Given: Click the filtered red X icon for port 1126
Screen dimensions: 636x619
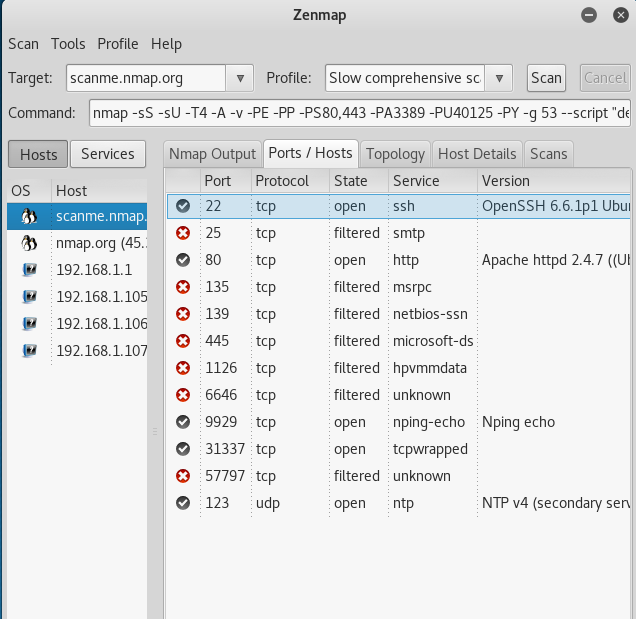Looking at the screenshot, I should tap(183, 368).
